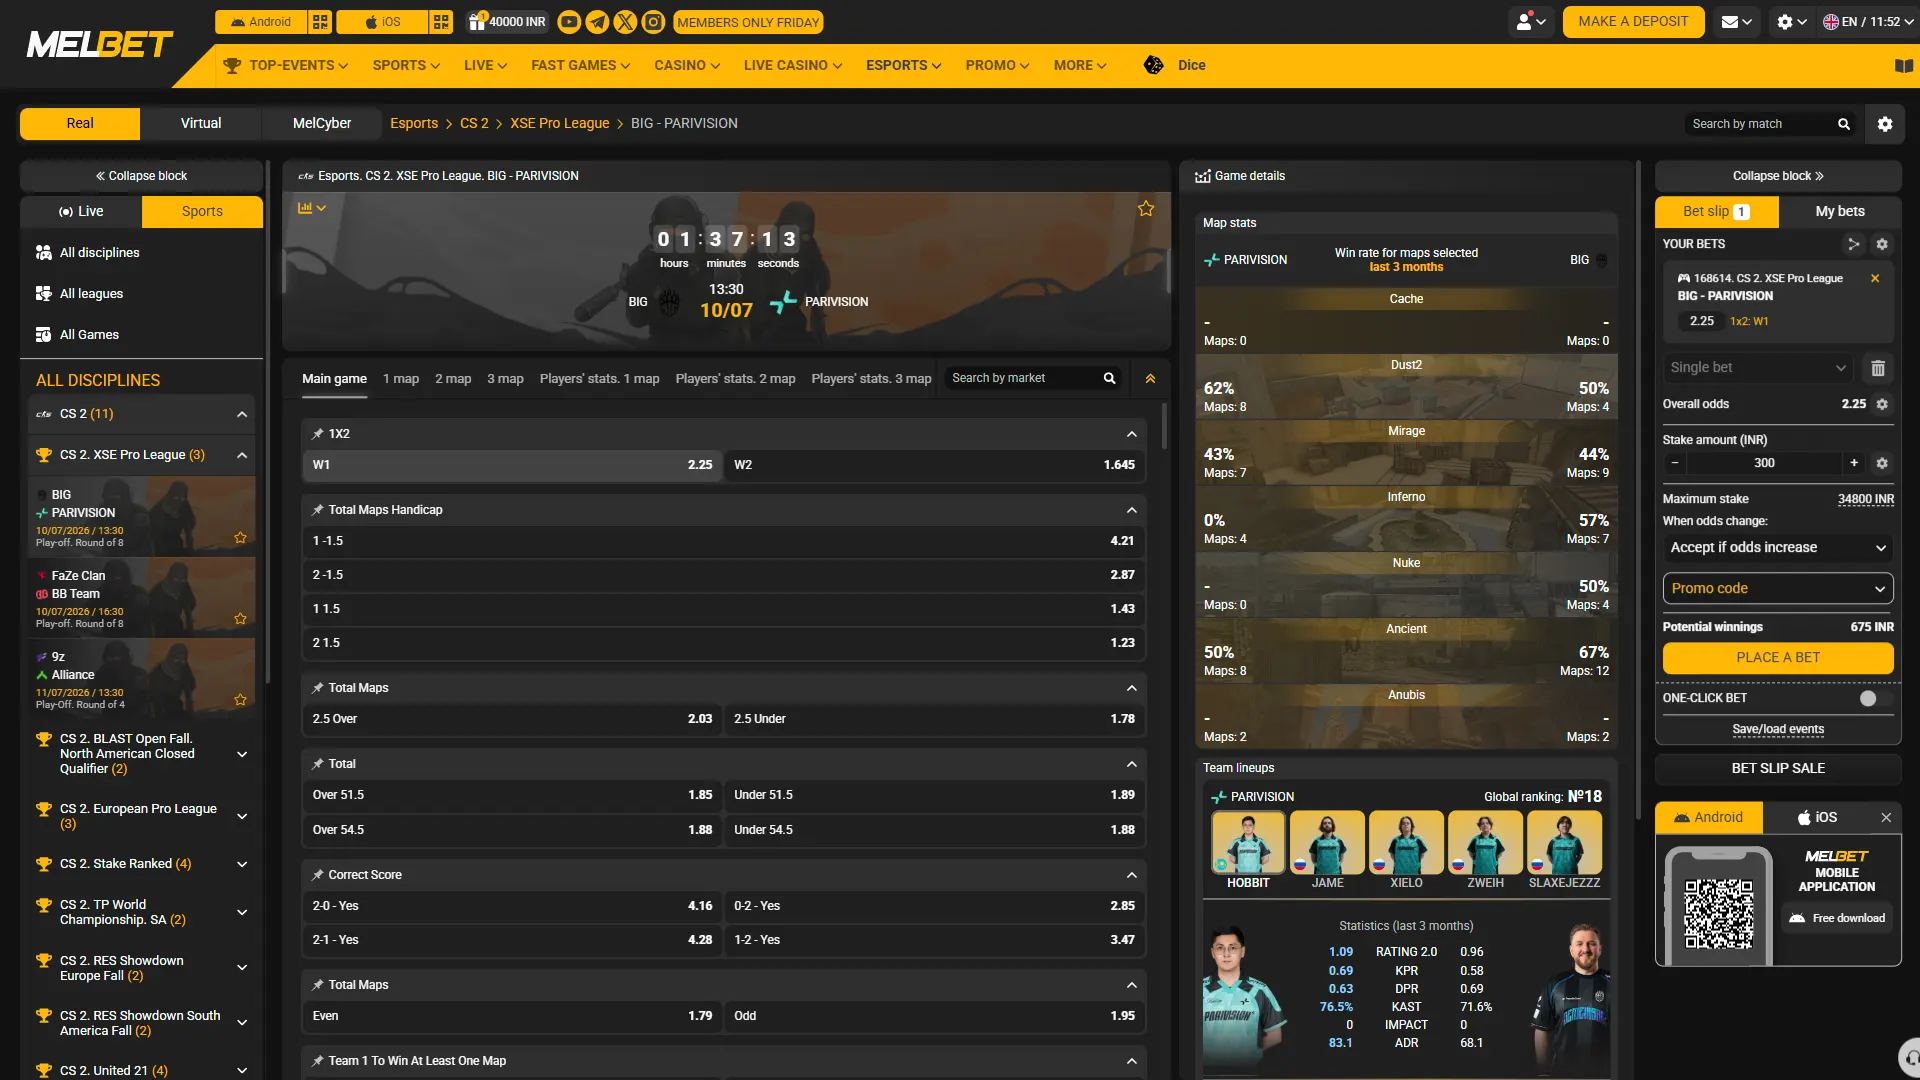Collapse the Correct Score market

click(1131, 875)
